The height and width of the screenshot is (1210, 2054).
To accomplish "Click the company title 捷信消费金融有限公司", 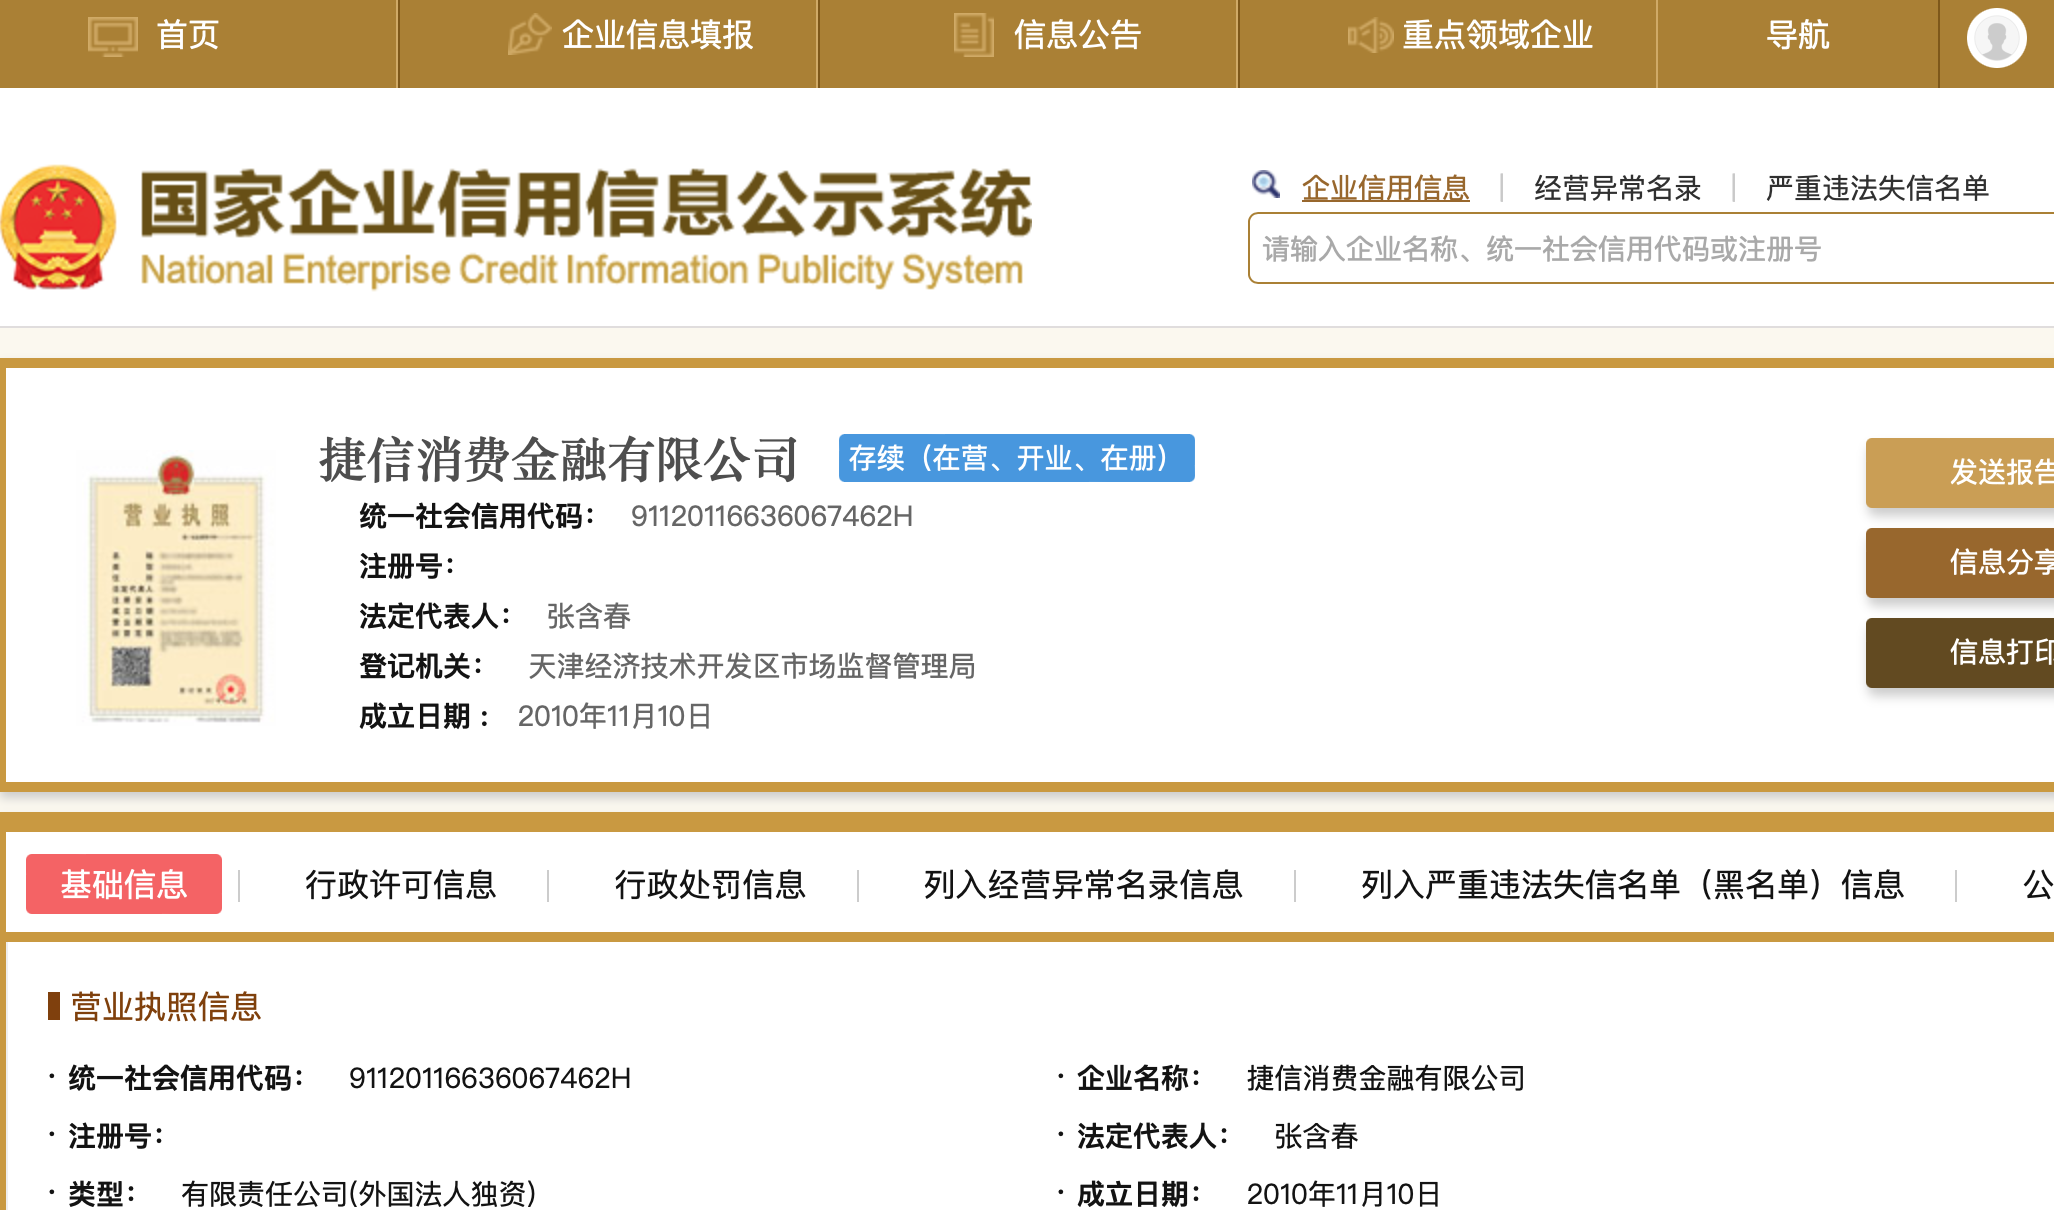I will pos(558,460).
